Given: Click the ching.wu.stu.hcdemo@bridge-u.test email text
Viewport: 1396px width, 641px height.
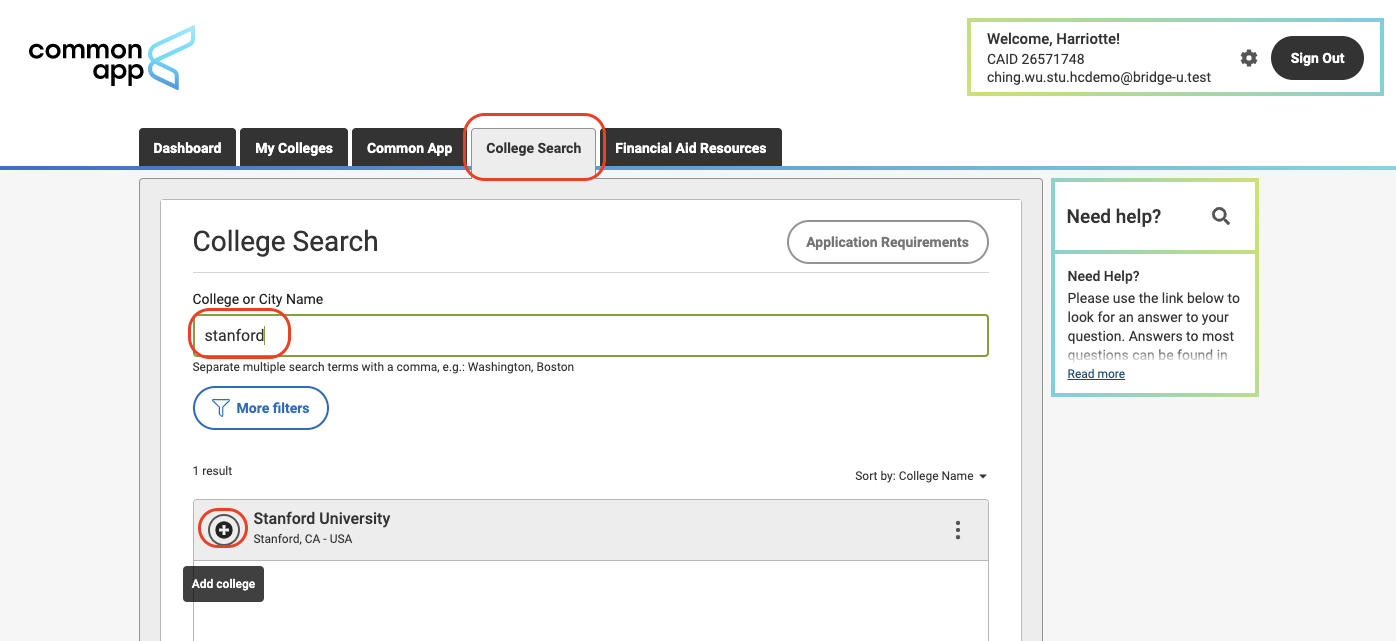Looking at the screenshot, I should [1099, 77].
